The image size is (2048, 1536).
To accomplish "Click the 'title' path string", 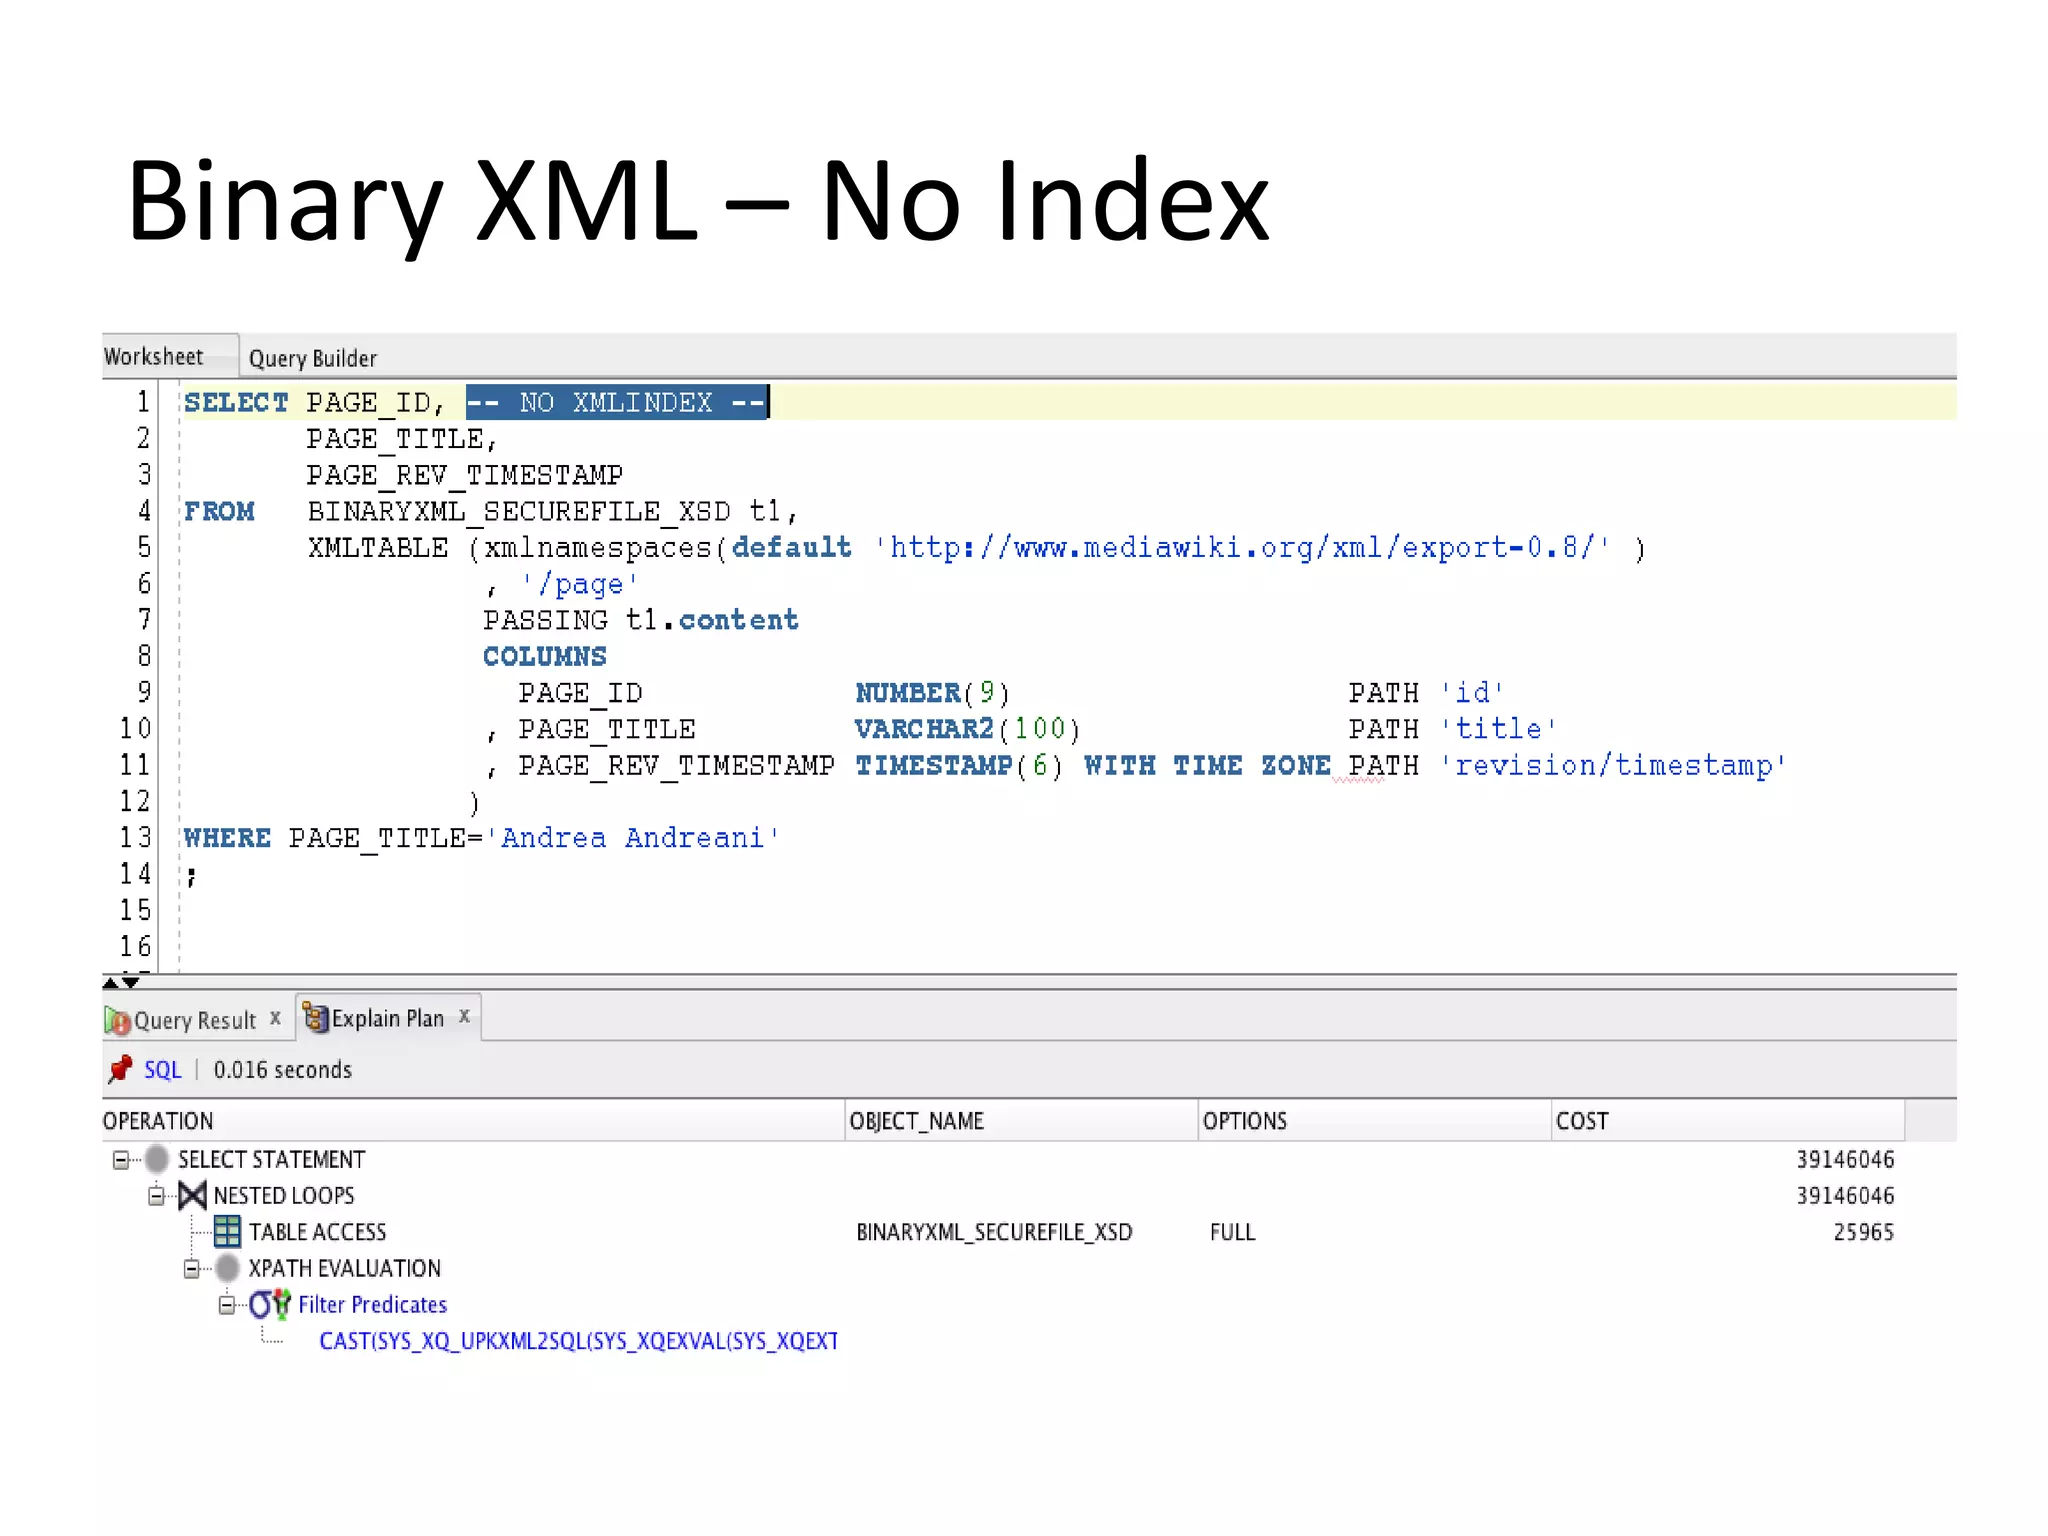I will point(1498,729).
